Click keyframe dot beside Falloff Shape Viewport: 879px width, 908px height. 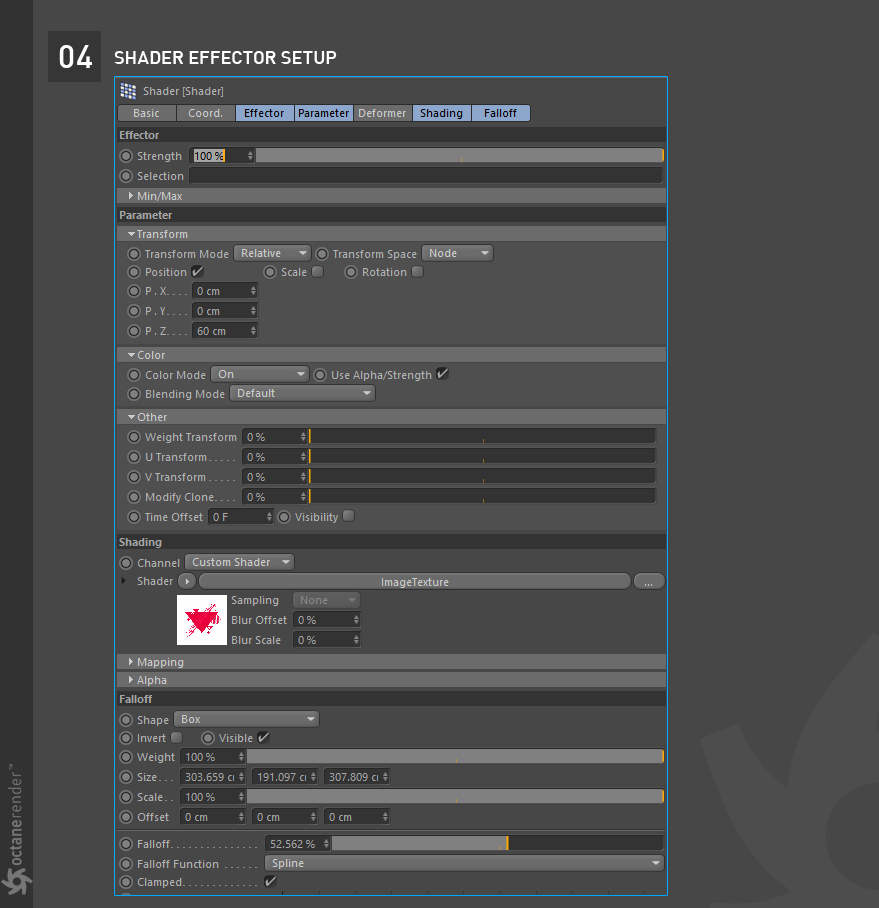click(x=126, y=720)
